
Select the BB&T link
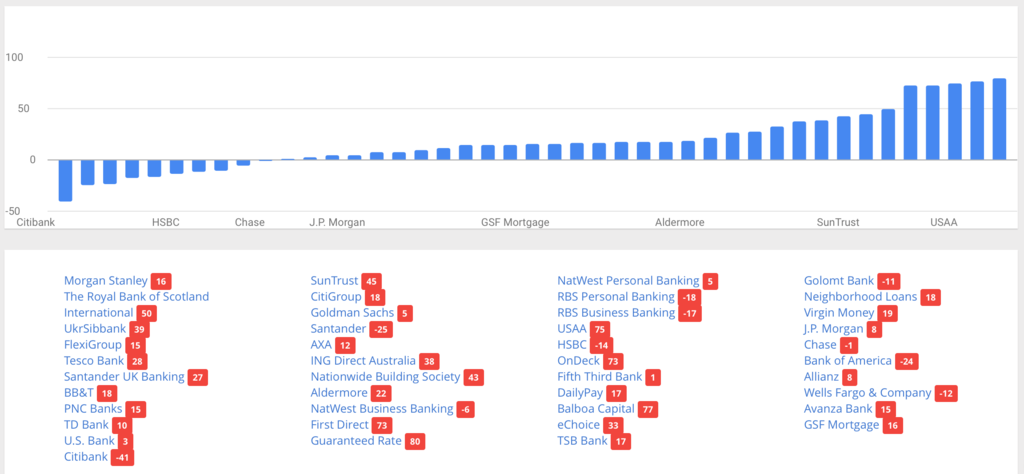79,392
